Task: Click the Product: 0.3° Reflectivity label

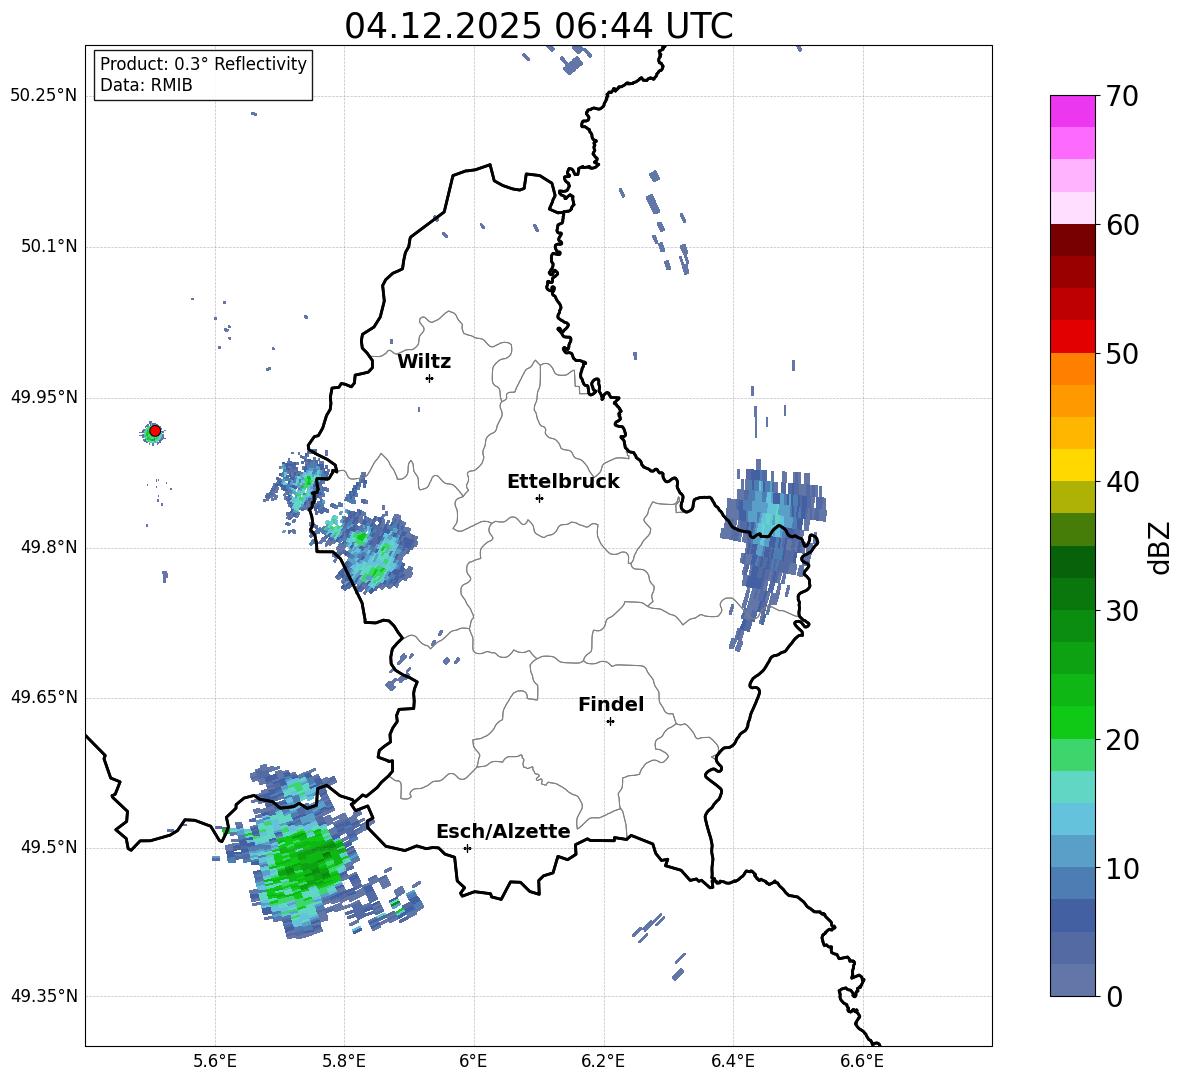Action: pos(203,64)
